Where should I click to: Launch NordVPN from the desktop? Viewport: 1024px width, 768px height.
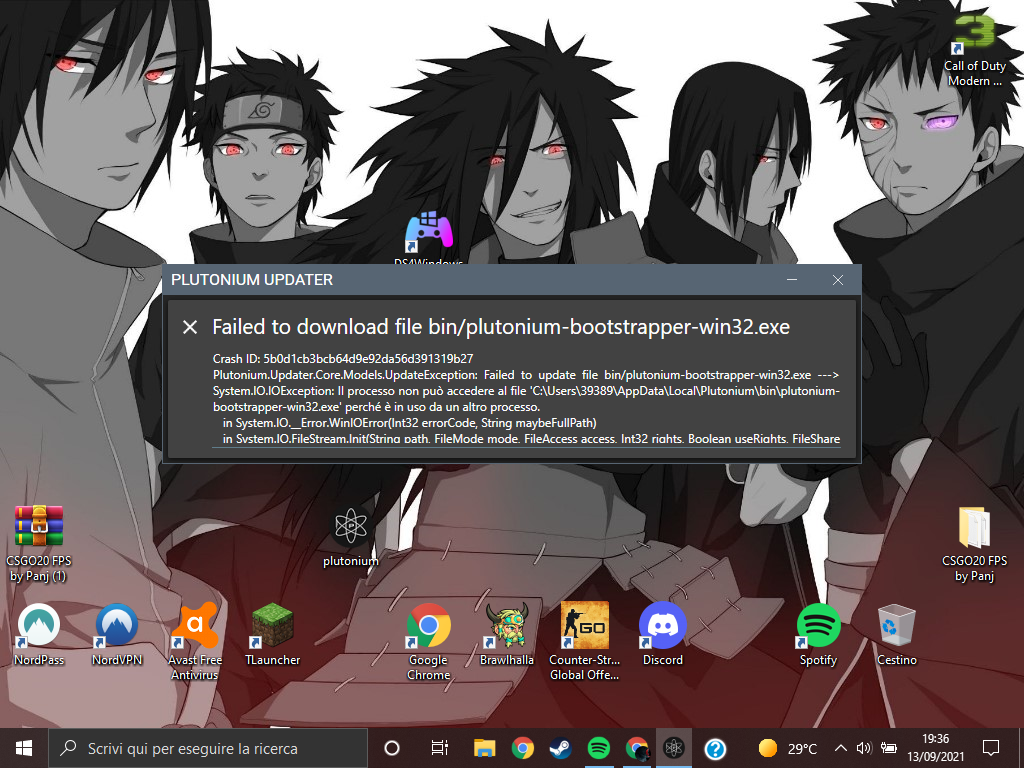[x=117, y=634]
